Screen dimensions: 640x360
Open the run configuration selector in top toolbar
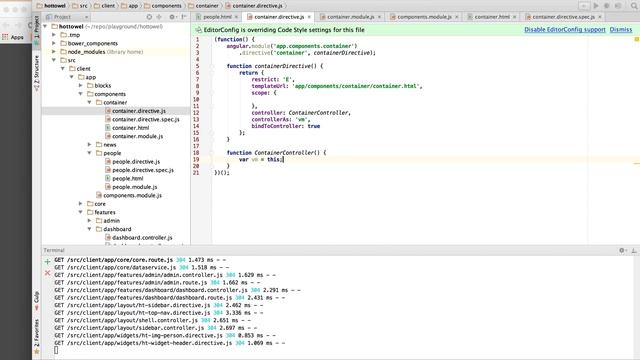point(584,6)
